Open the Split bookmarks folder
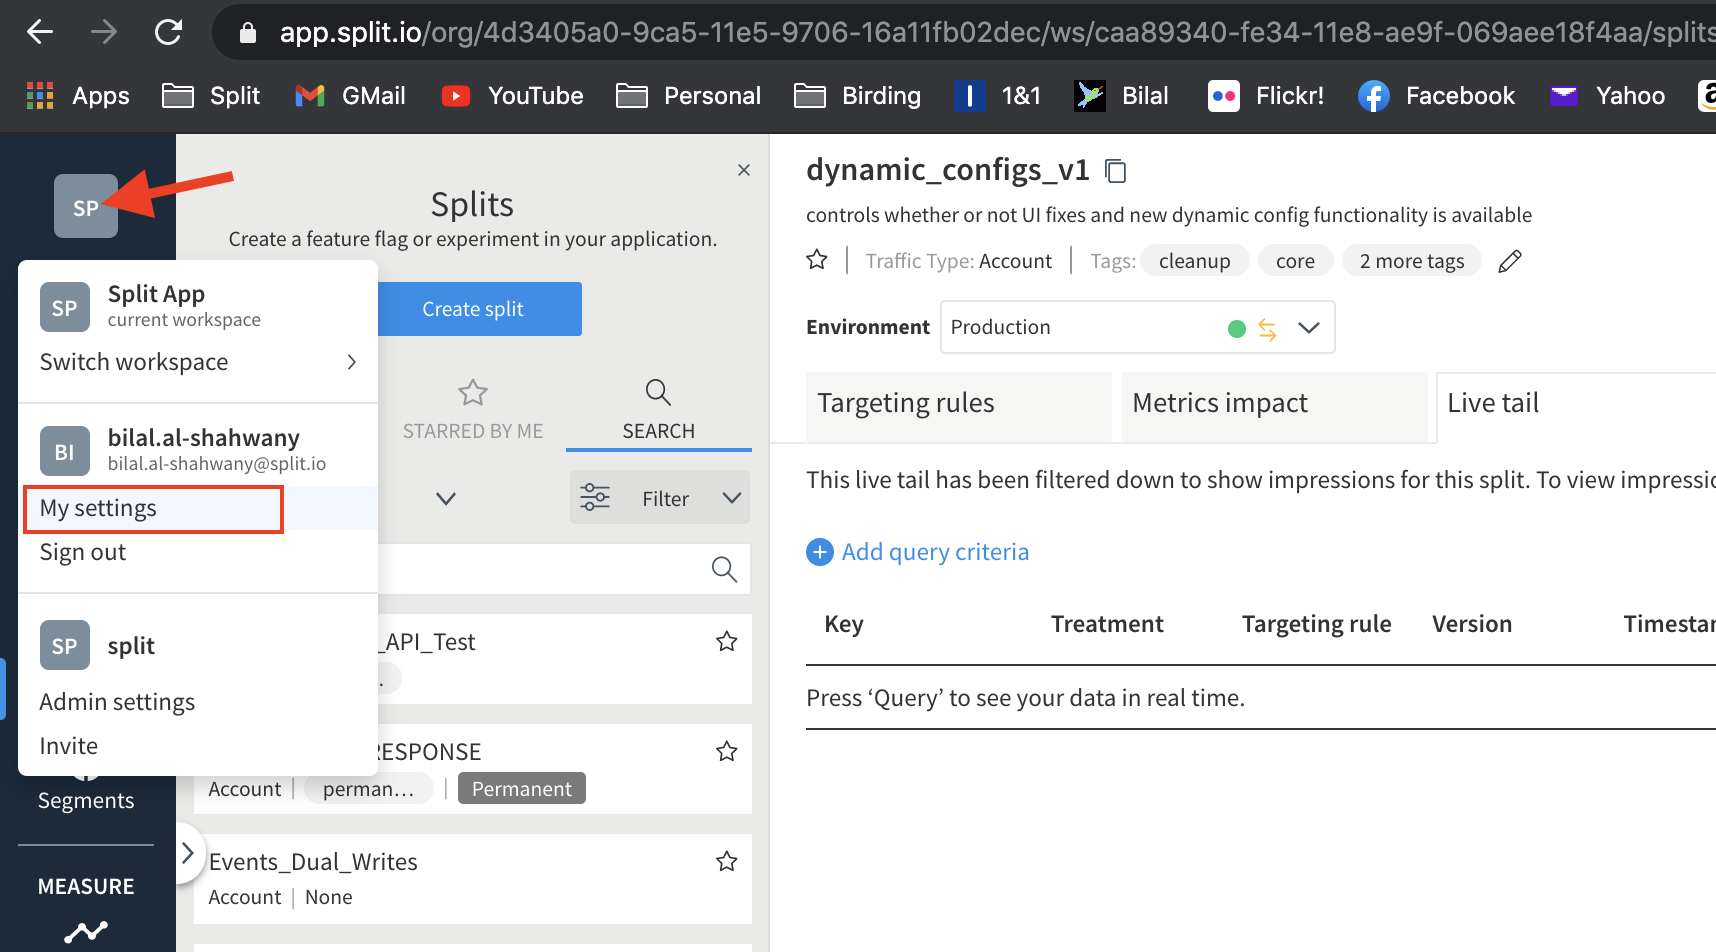1716x952 pixels. pos(211,96)
